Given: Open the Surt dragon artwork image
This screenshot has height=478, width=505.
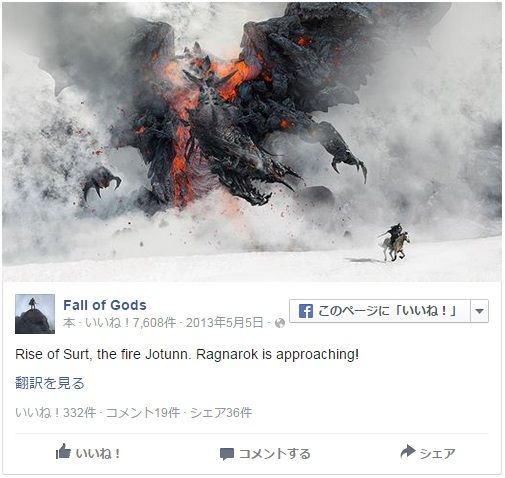Looking at the screenshot, I should point(252,142).
